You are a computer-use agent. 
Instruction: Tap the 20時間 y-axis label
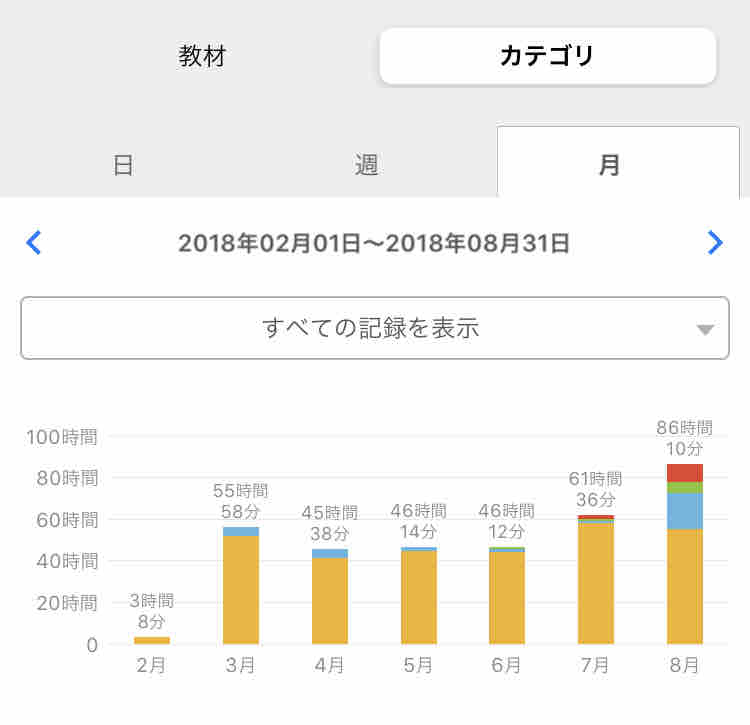[x=67, y=603]
